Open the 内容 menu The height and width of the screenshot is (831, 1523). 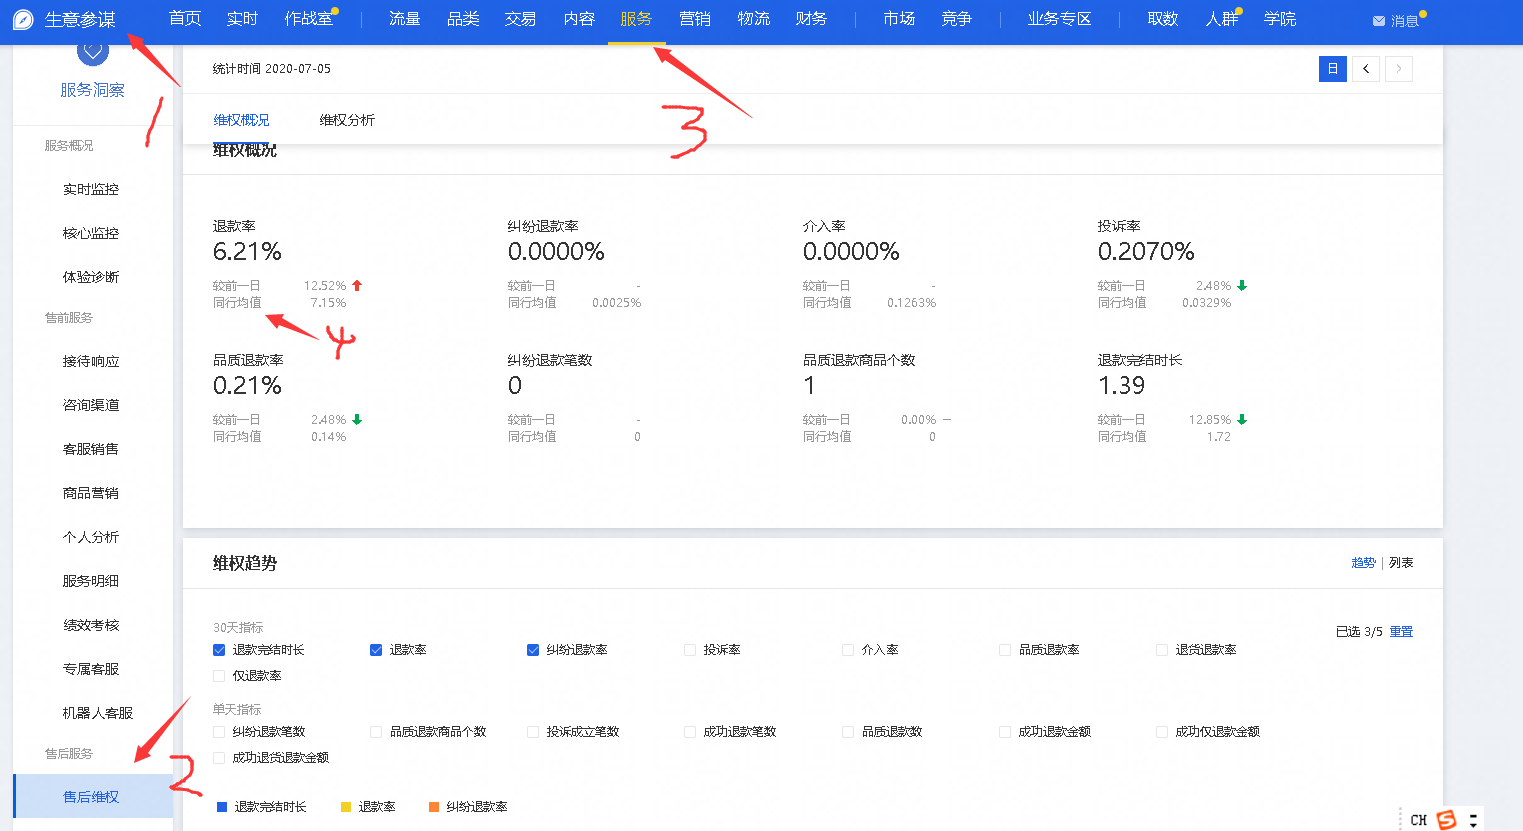(x=579, y=19)
